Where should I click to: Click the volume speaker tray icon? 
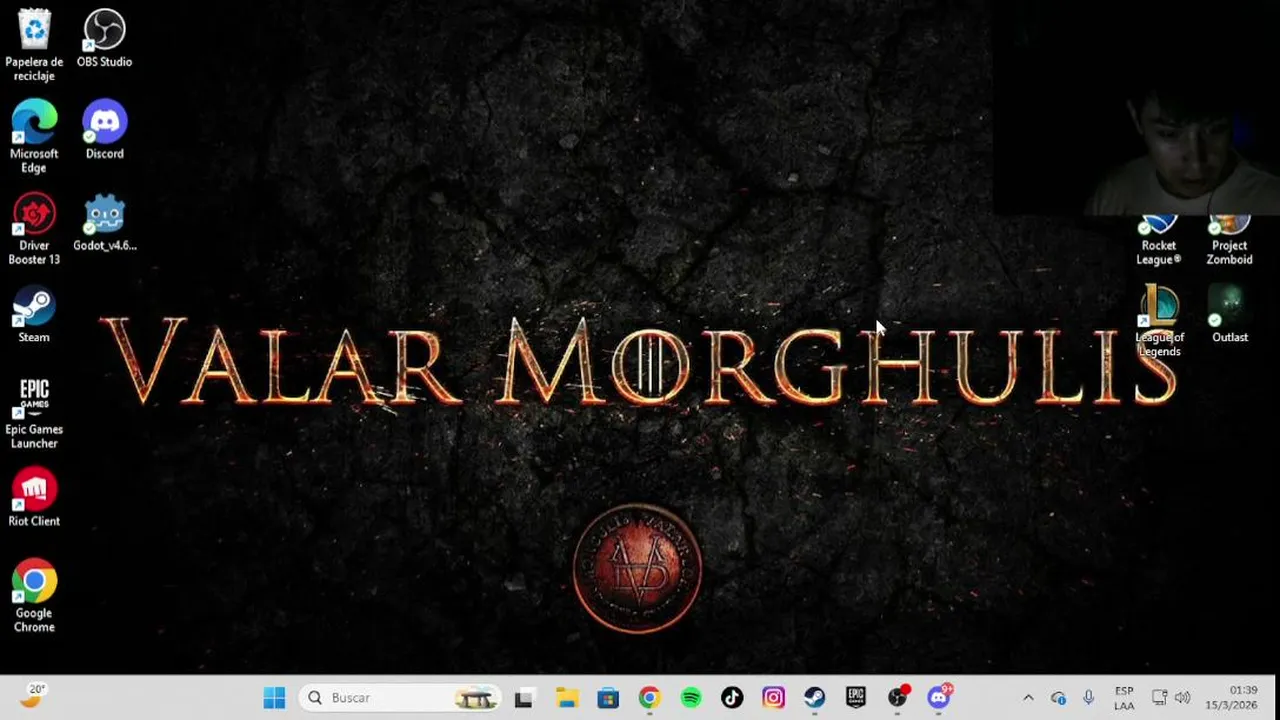[1182, 698]
